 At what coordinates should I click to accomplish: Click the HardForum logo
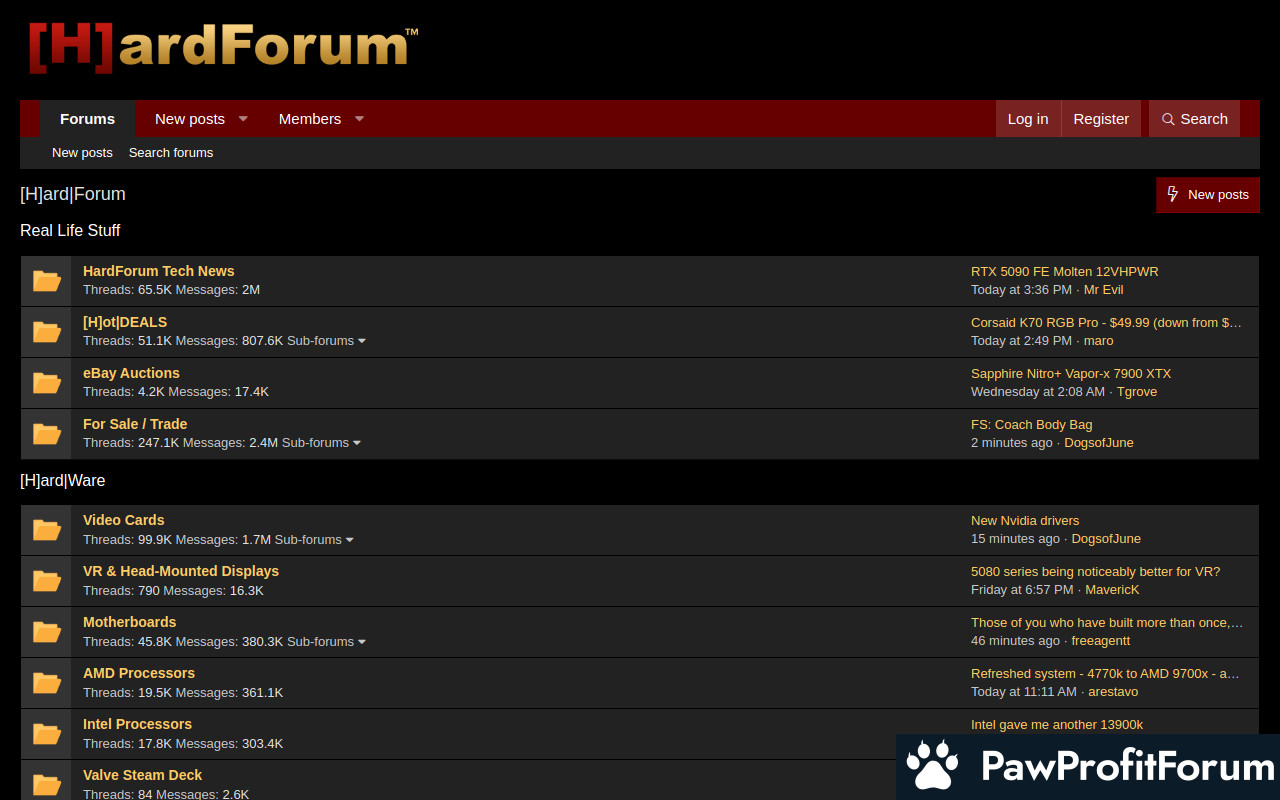[x=223, y=47]
